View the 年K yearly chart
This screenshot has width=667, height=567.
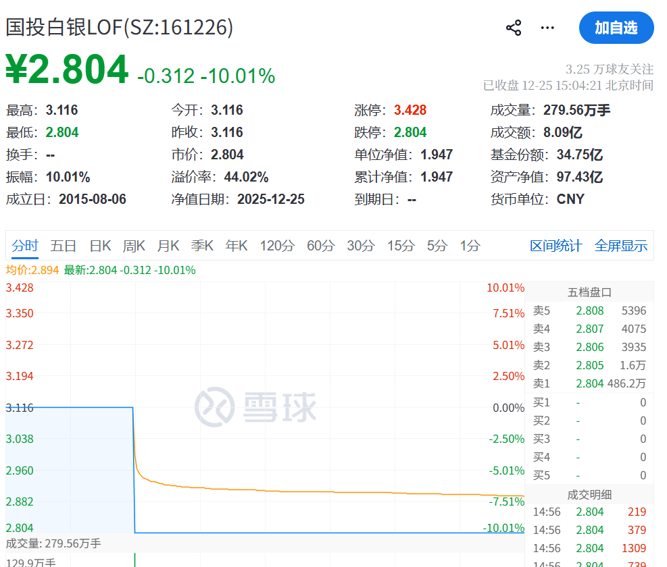coord(236,245)
